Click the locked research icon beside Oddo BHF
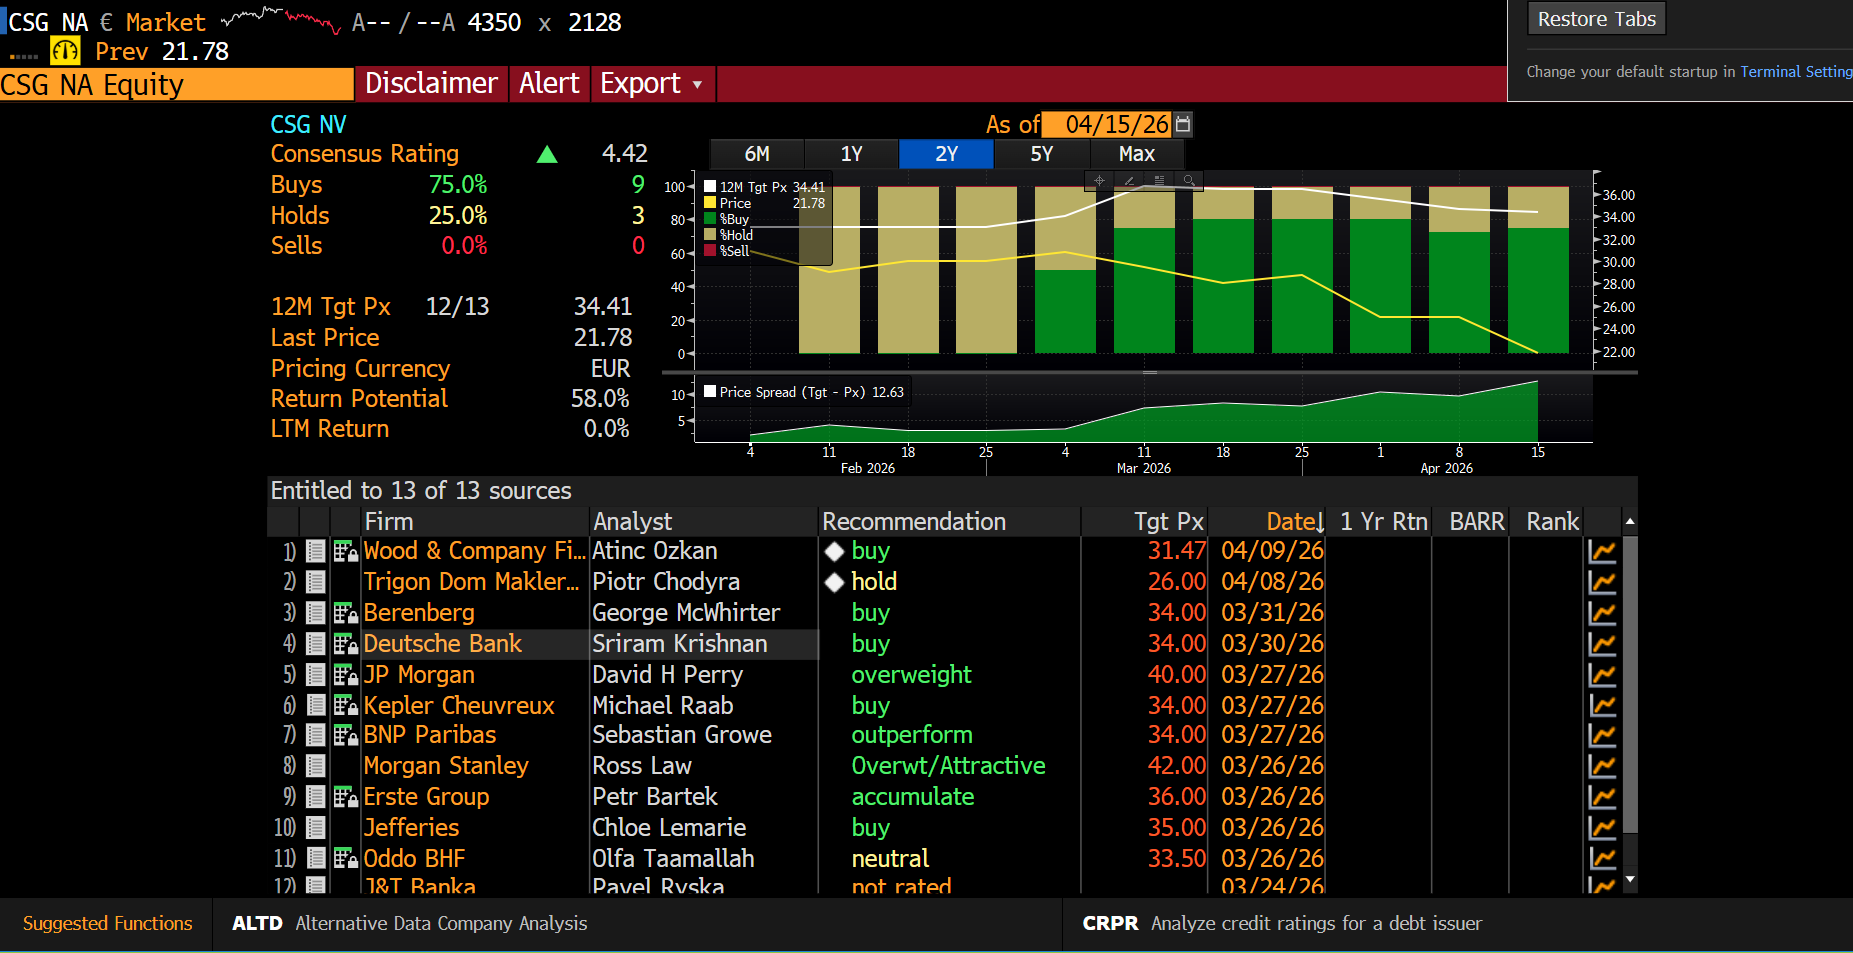Screen dimensions: 1853x953 tap(346, 859)
